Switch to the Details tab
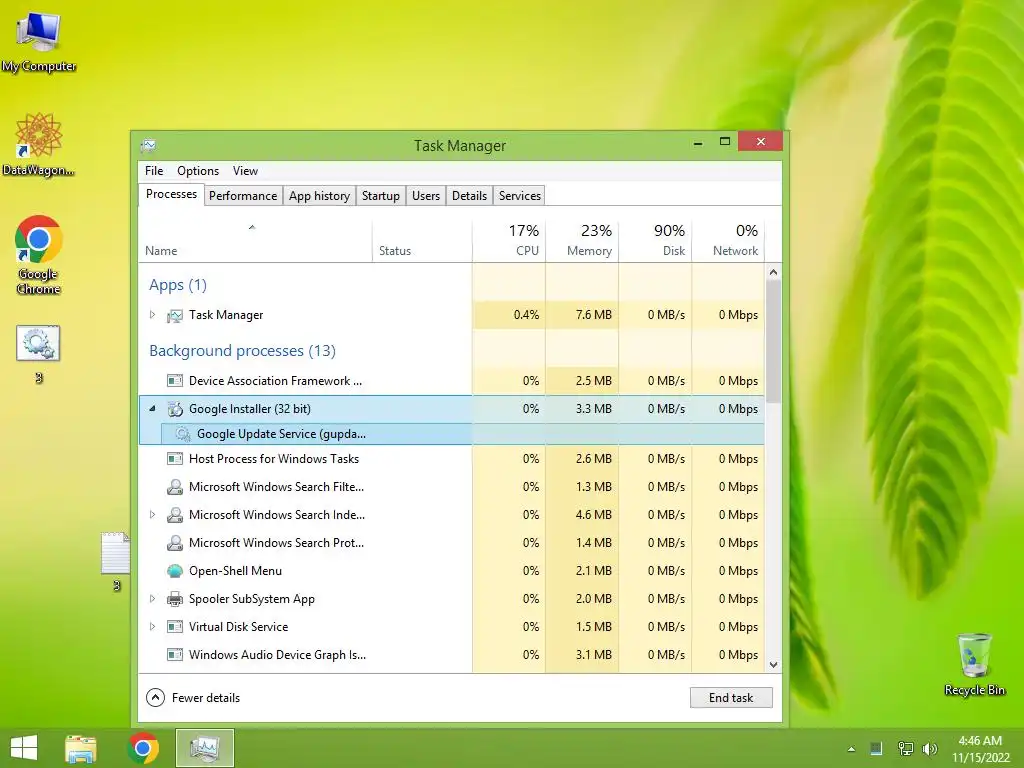 [470, 196]
